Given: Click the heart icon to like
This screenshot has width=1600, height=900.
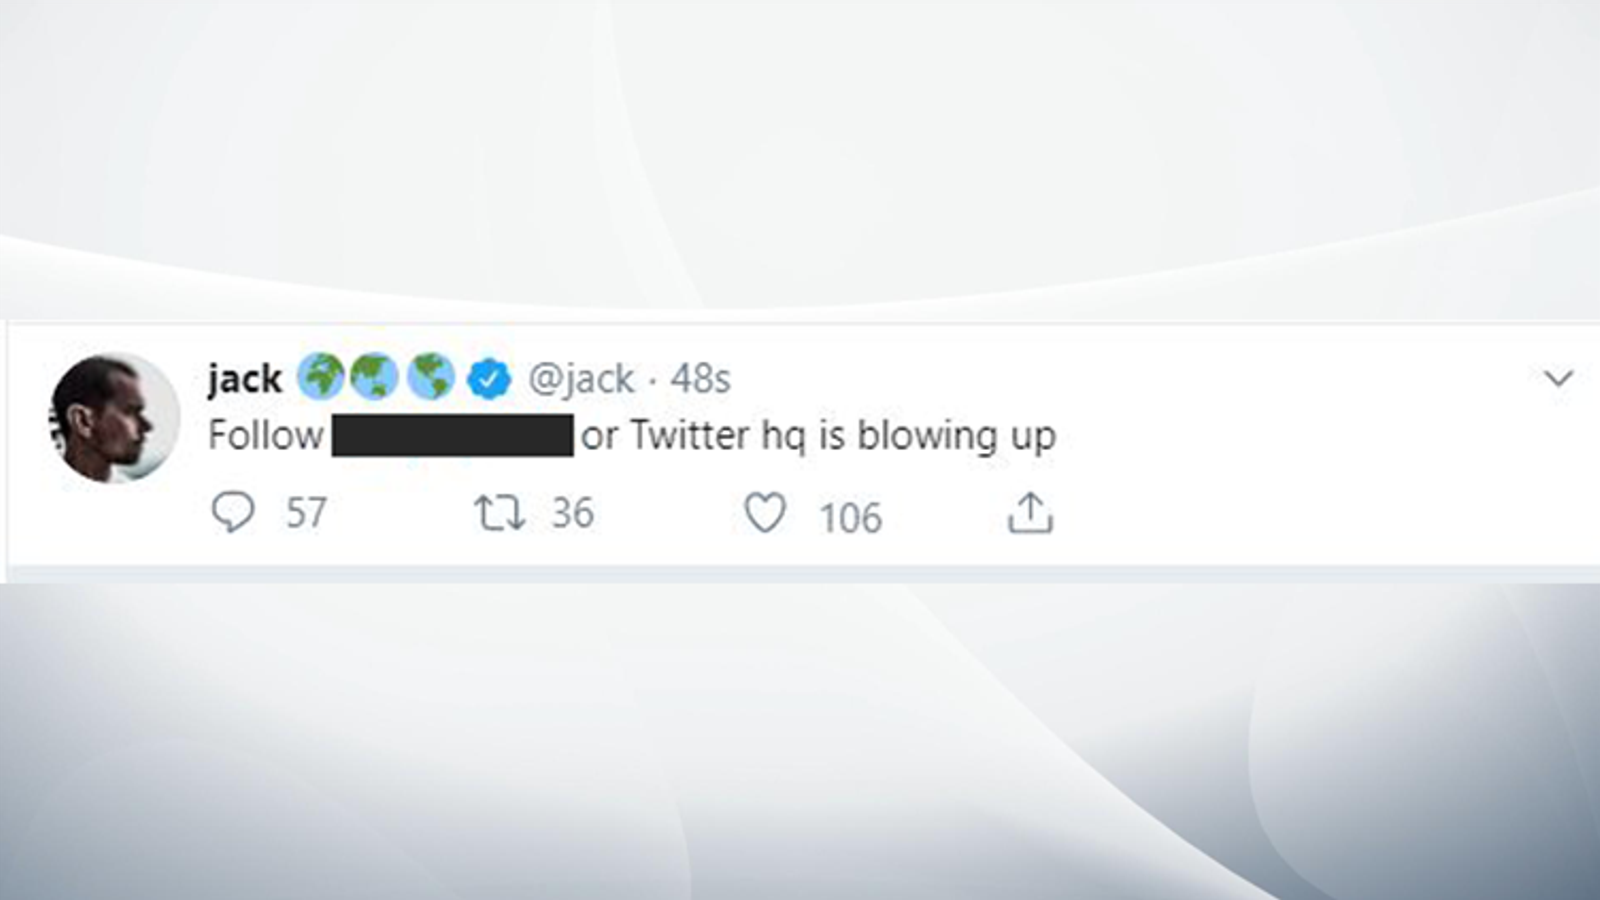Looking at the screenshot, I should [x=768, y=513].
